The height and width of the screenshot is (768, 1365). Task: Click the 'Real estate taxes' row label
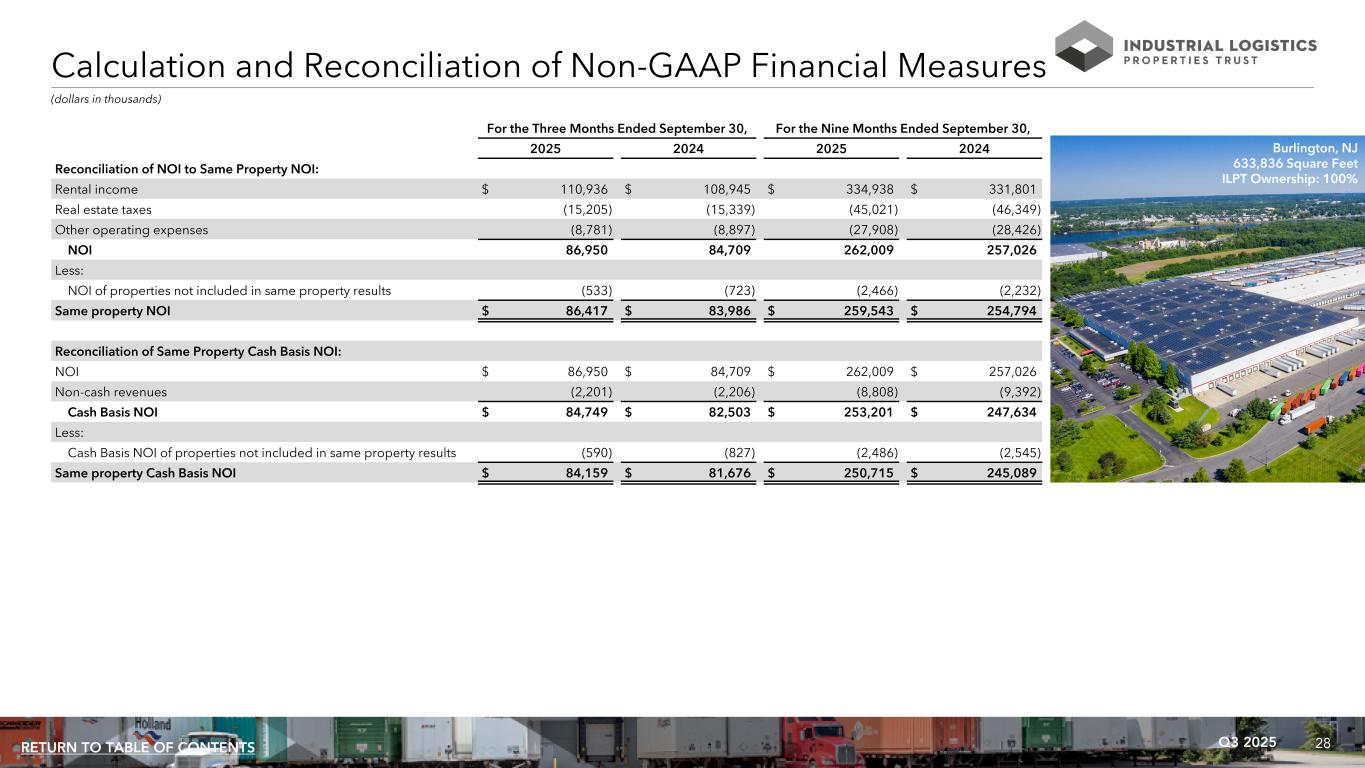[x=103, y=209]
